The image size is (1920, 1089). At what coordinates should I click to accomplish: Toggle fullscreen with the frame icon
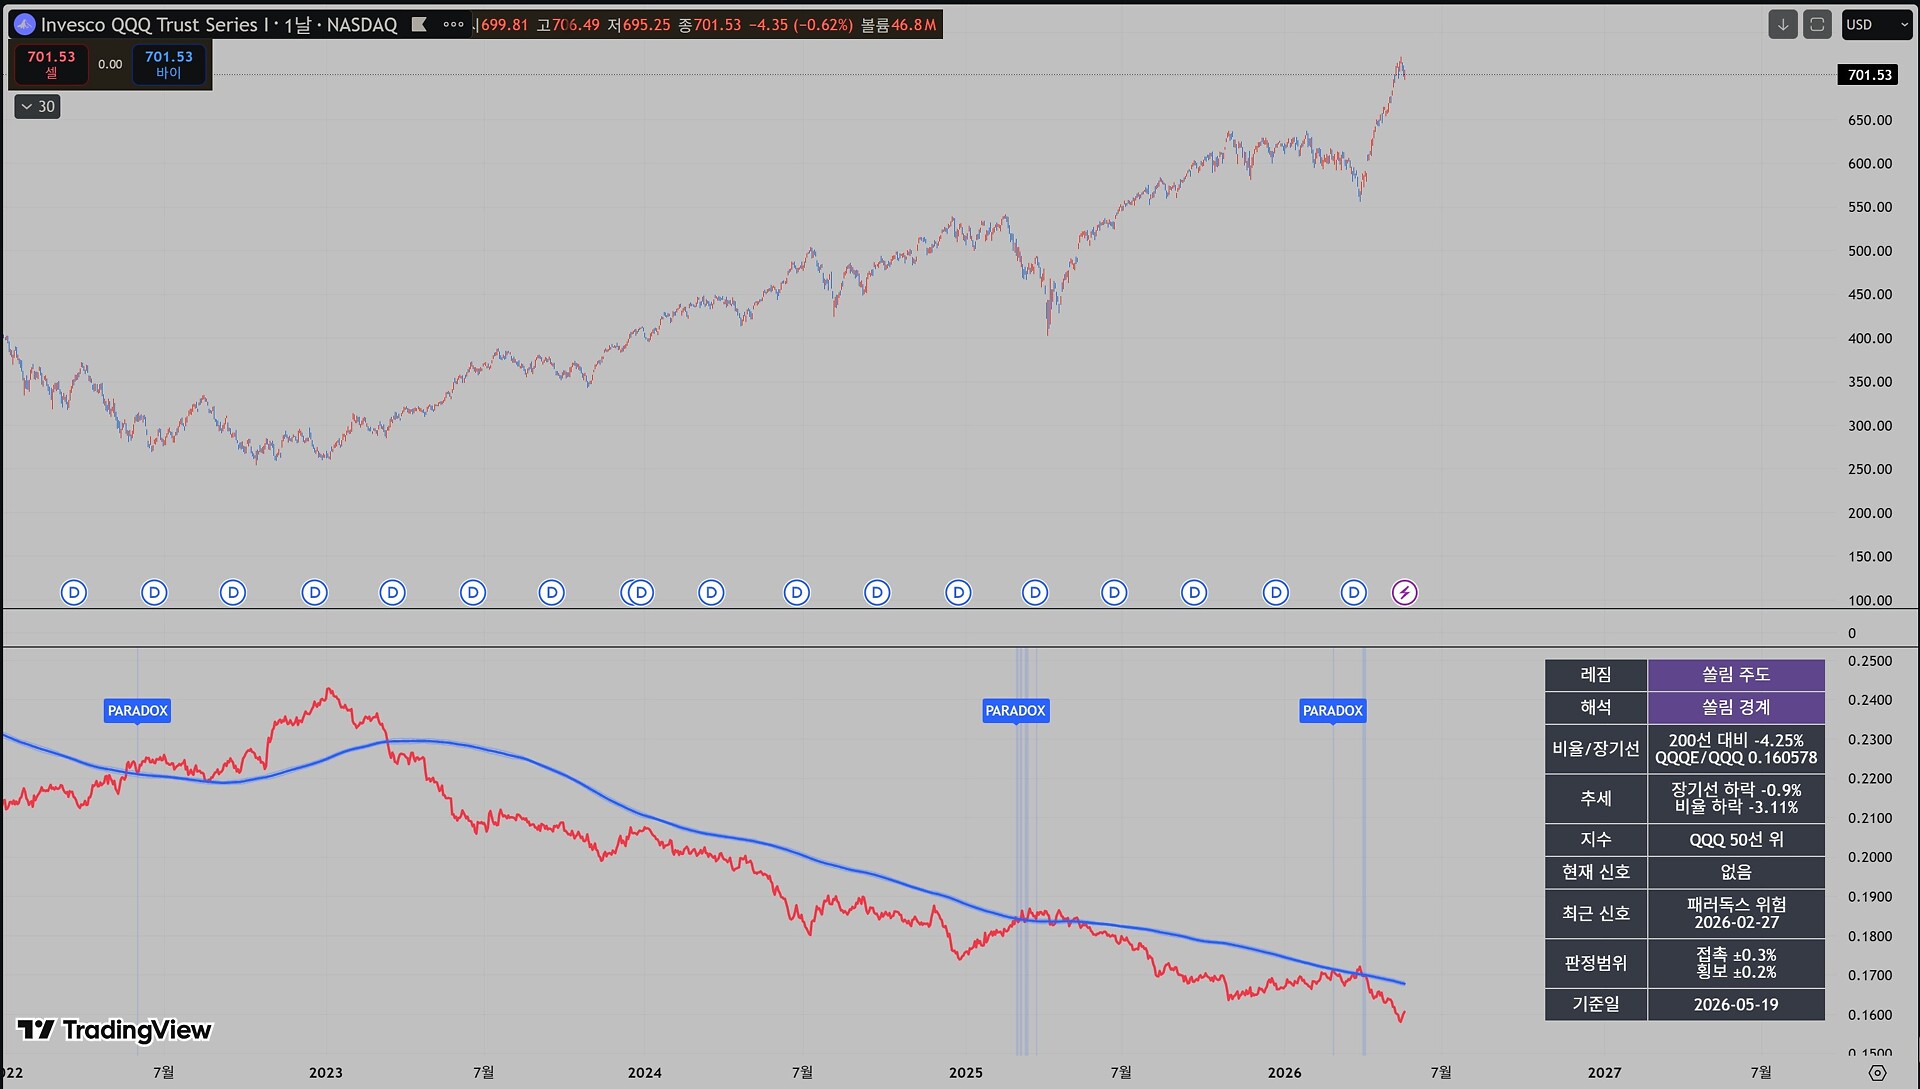[1817, 24]
